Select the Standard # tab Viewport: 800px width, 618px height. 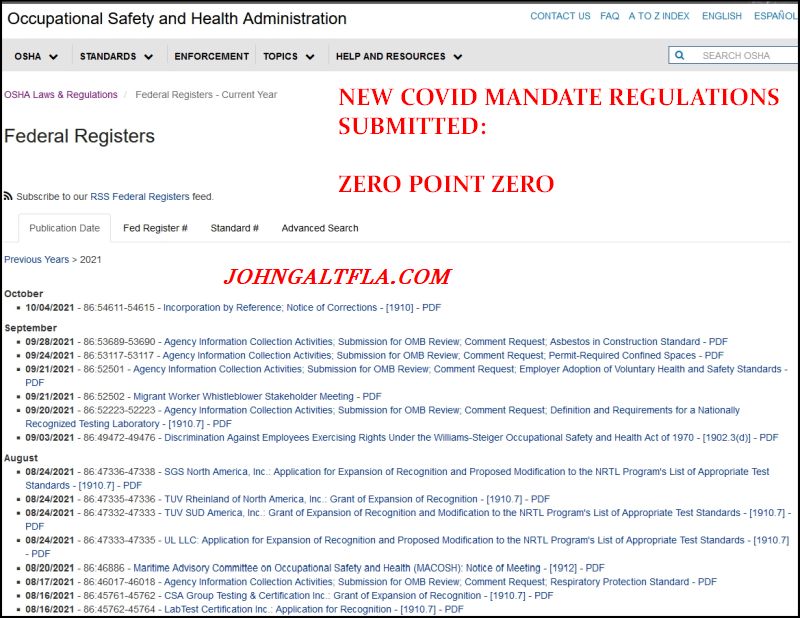[x=234, y=228]
